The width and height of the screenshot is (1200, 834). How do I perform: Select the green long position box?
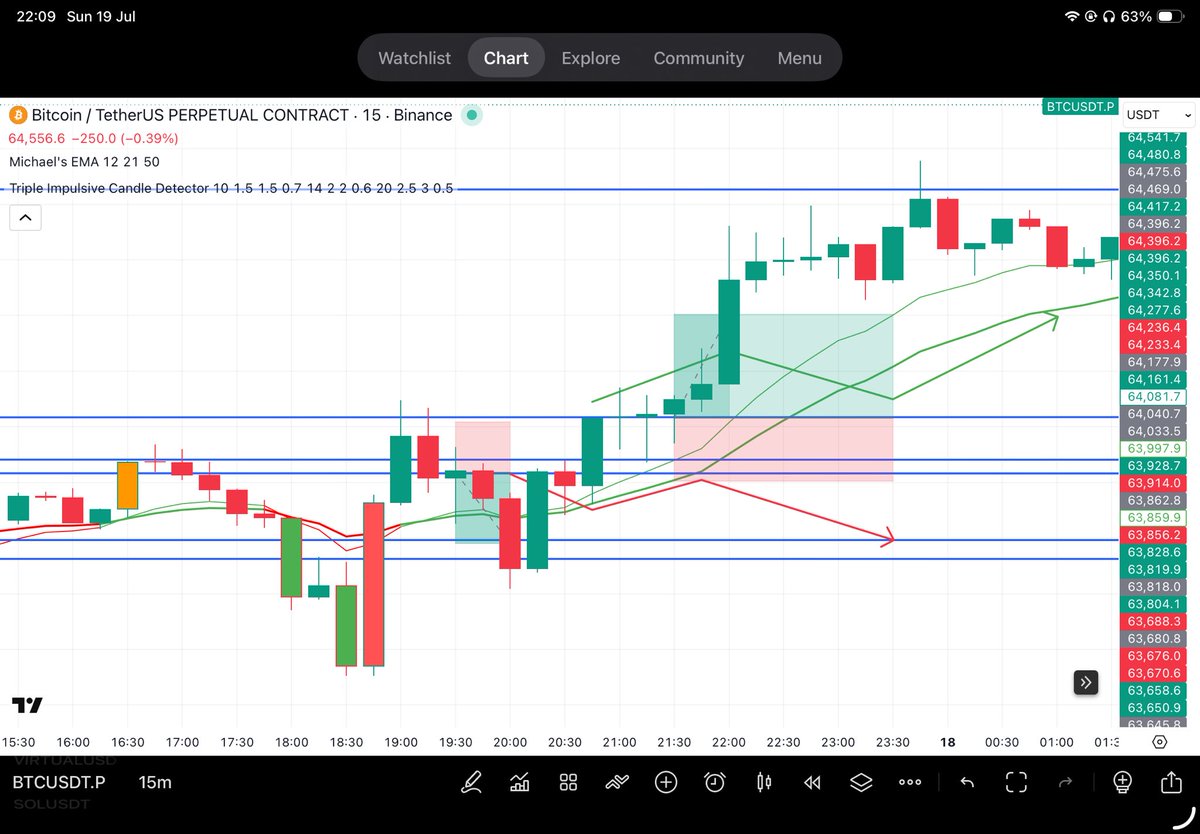(x=783, y=366)
